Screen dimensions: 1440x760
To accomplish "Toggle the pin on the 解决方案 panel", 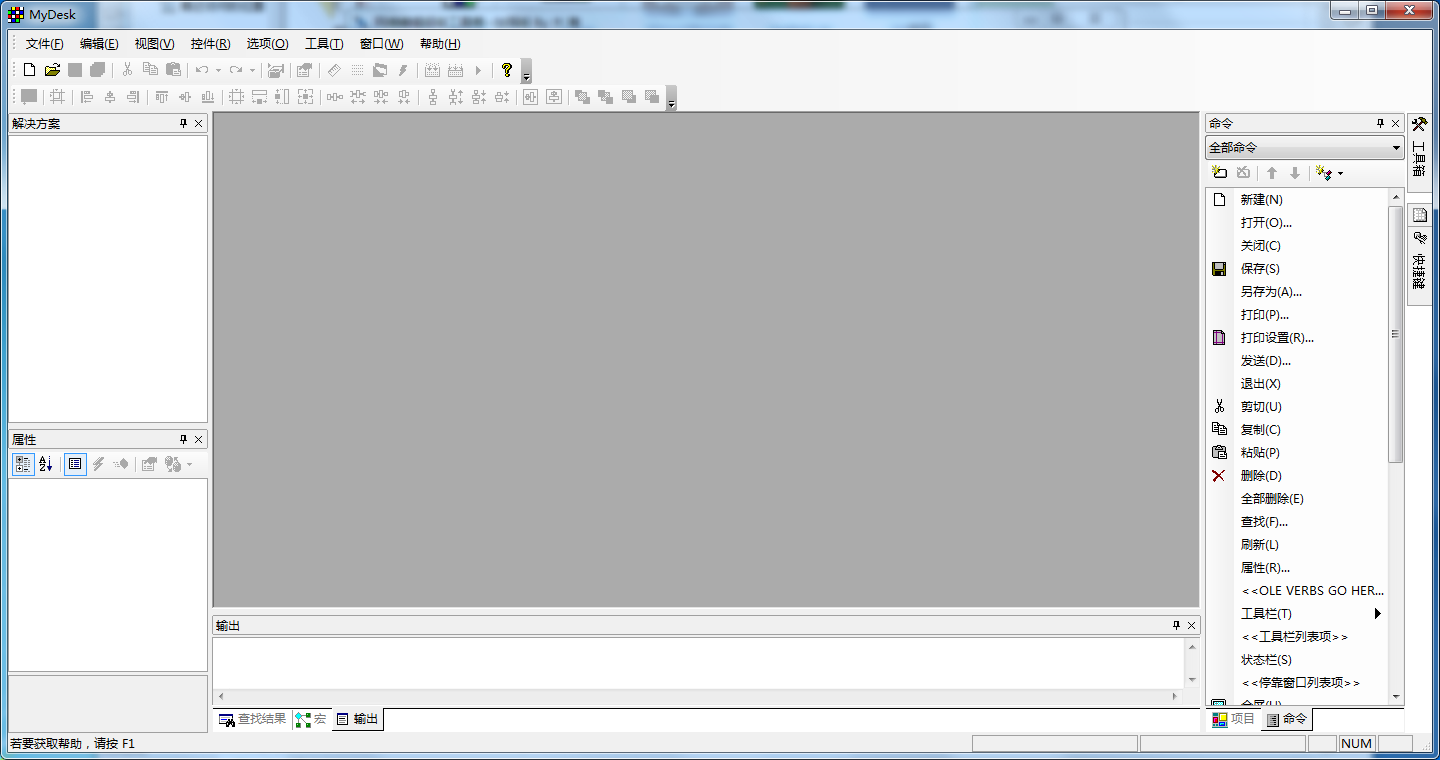I will tap(183, 123).
